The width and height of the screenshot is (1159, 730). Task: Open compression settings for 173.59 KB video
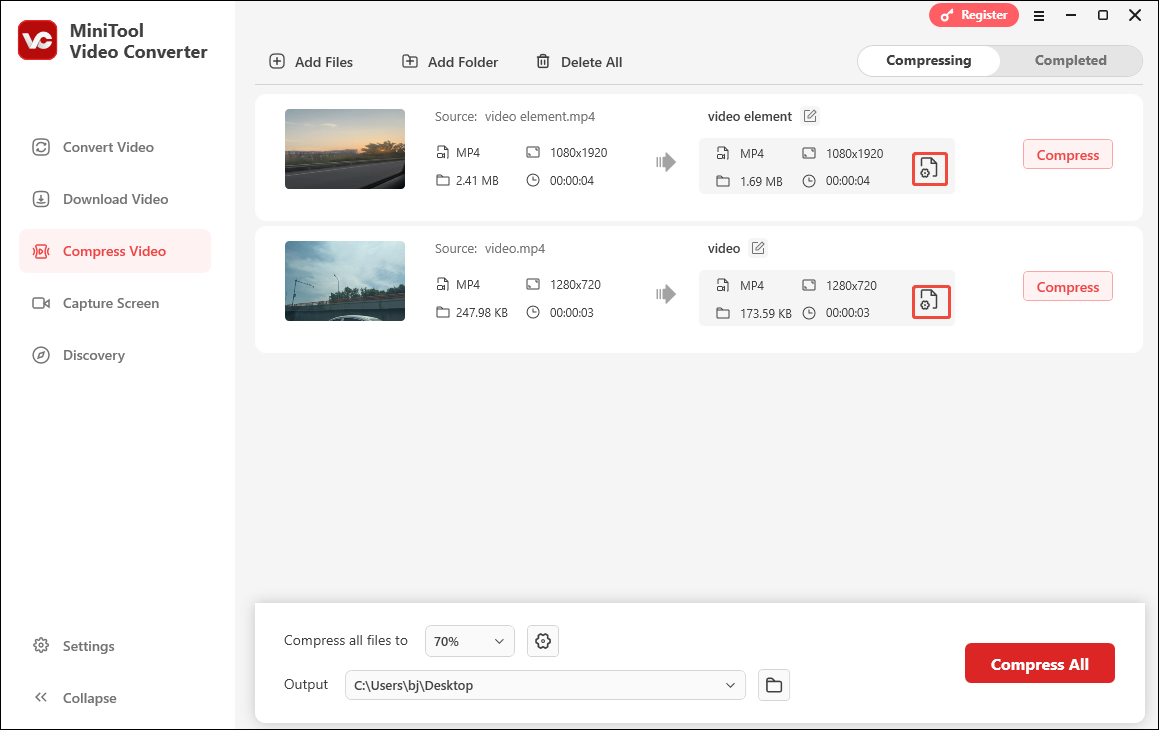tap(931, 301)
